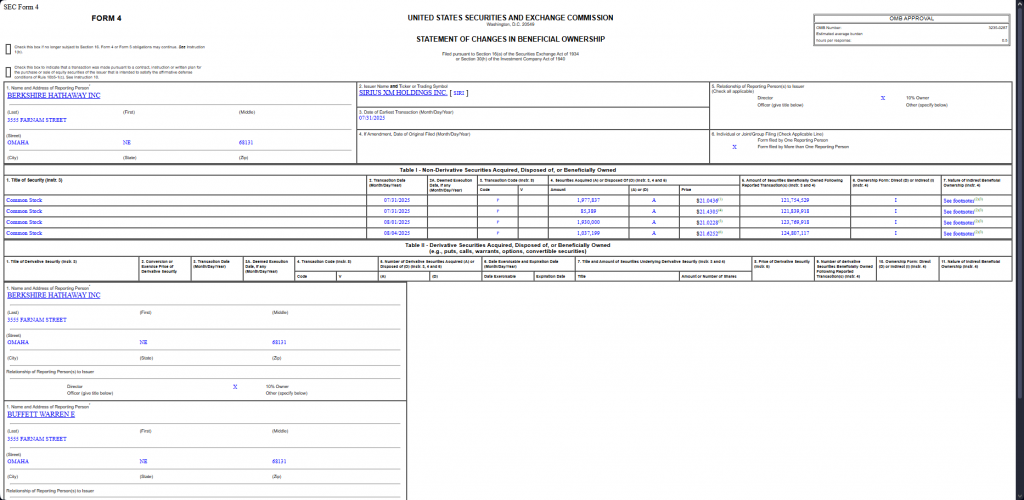Viewport: 1024px width, 500px height.
Task: Click the beneficially owned total 123,769,918
Action: [x=795, y=223]
